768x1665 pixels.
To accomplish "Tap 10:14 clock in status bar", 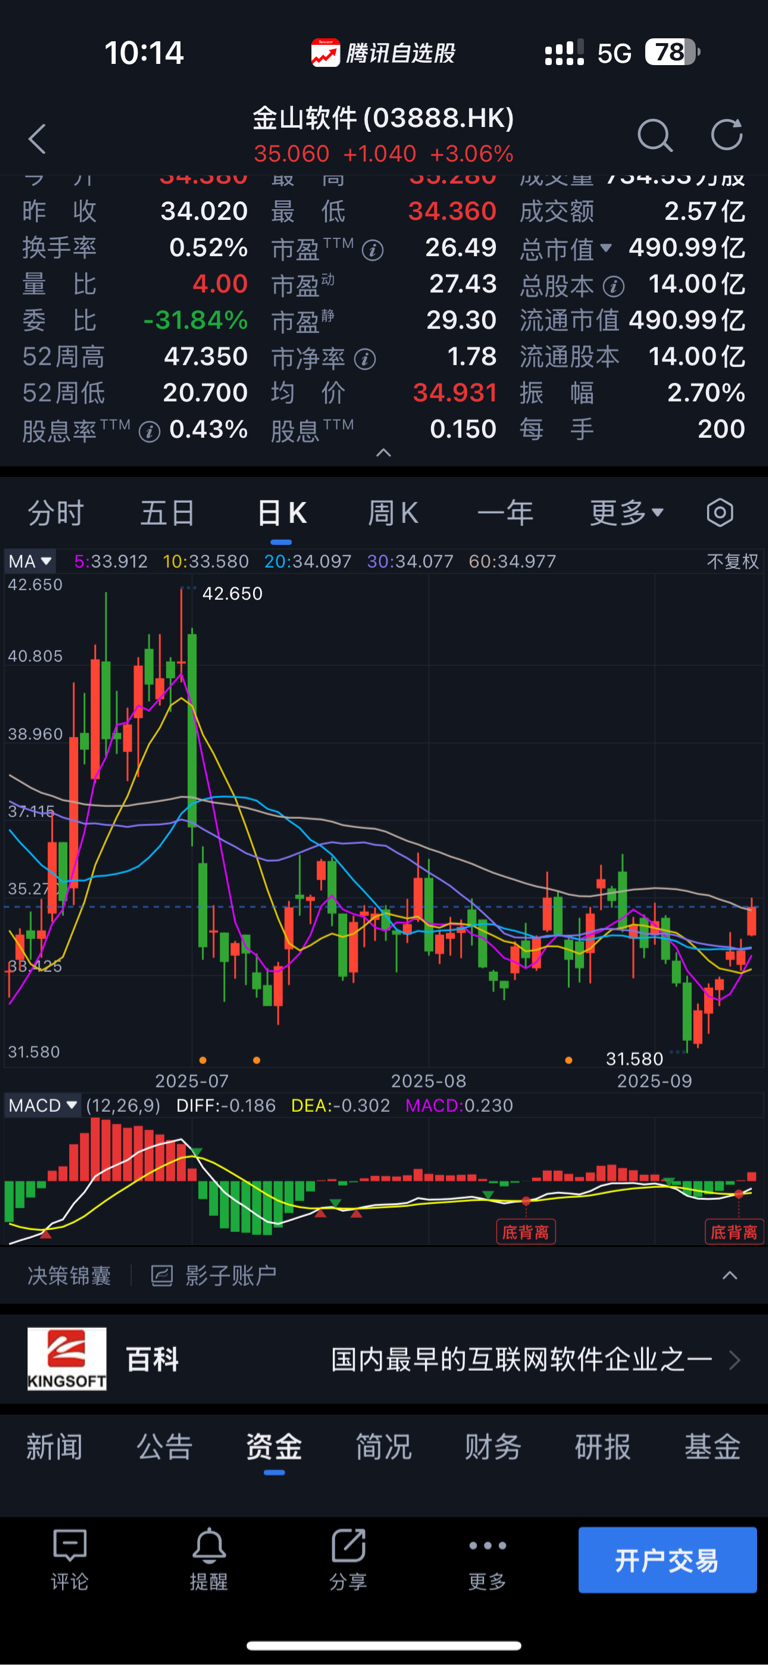I will (x=144, y=53).
